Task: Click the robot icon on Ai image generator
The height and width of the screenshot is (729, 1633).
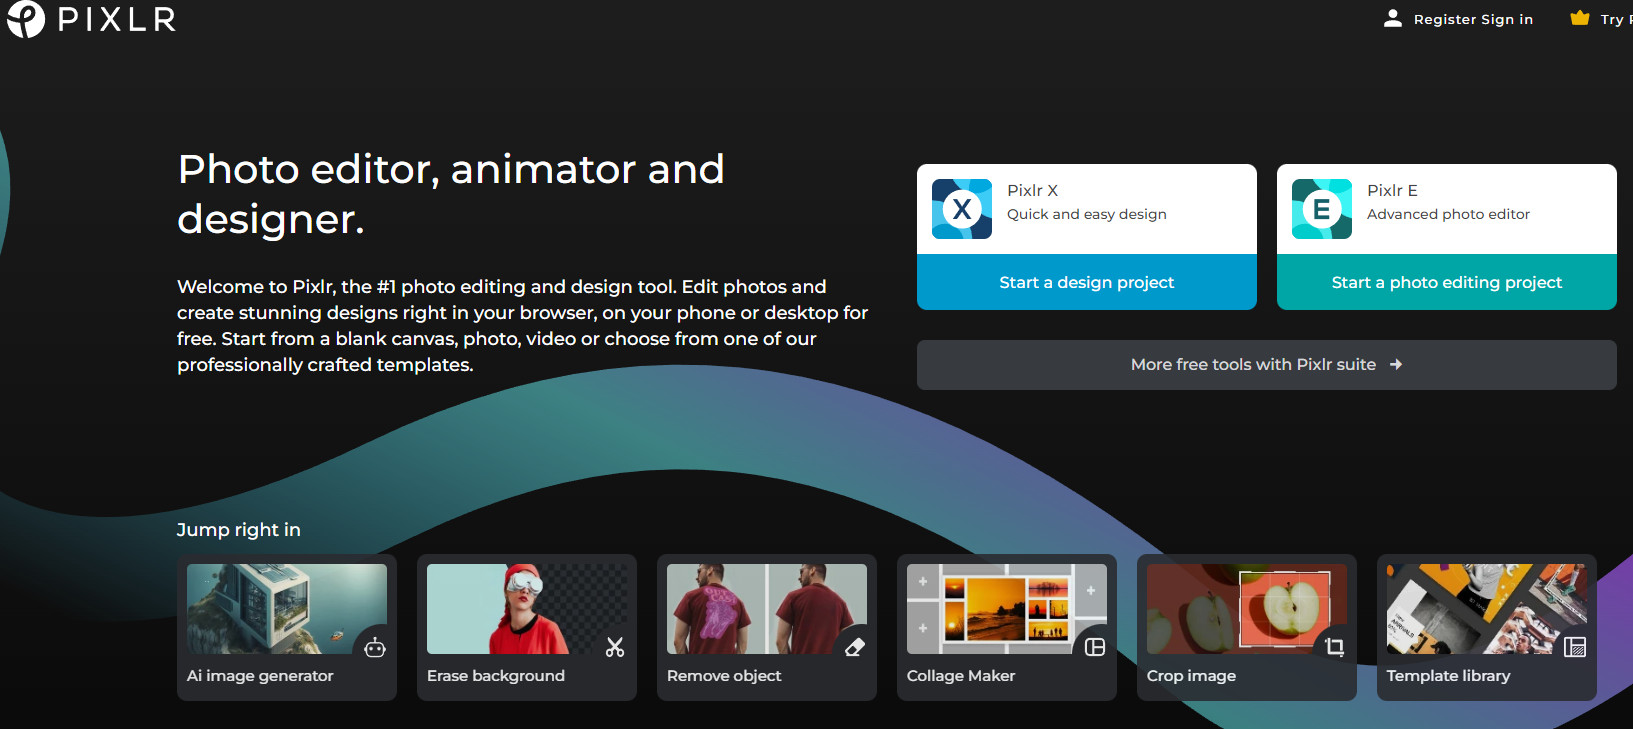Action: [x=375, y=648]
